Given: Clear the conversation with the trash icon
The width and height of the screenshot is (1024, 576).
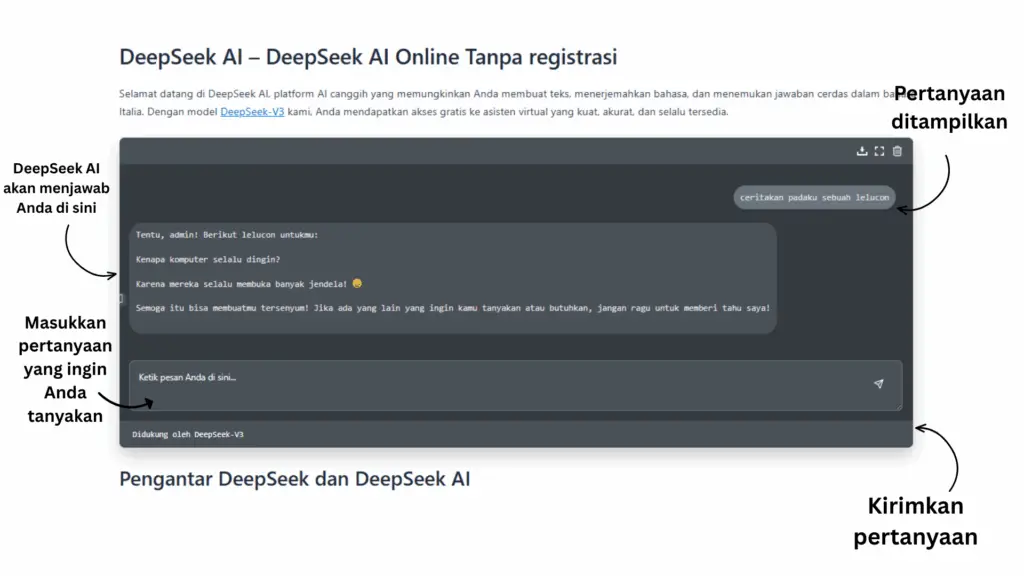Looking at the screenshot, I should [897, 151].
